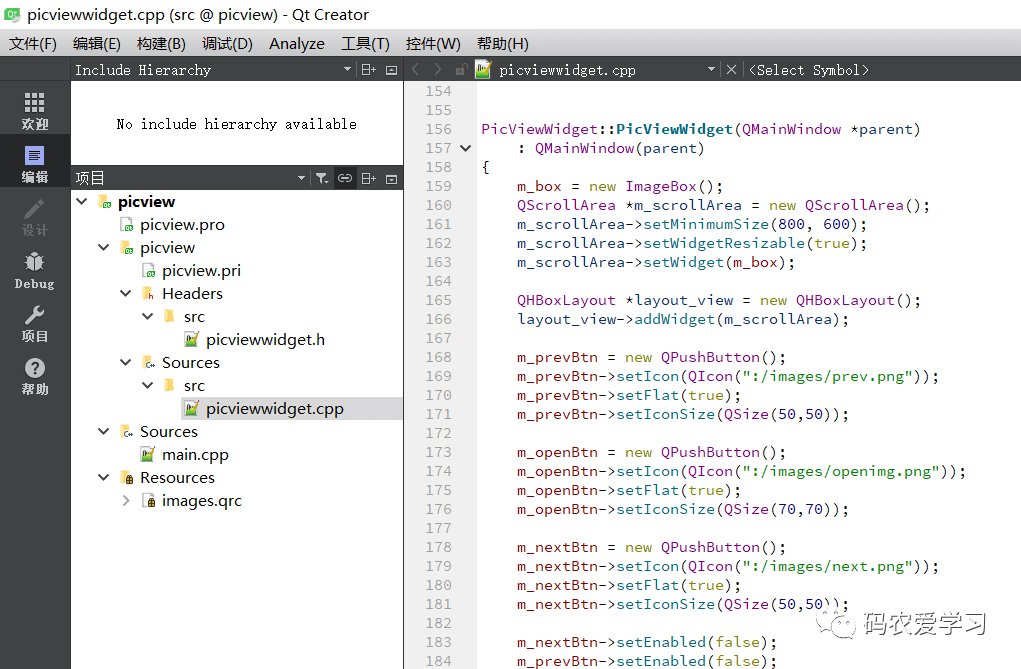
Task: Collapse the src folder under Headers
Action: [148, 317]
